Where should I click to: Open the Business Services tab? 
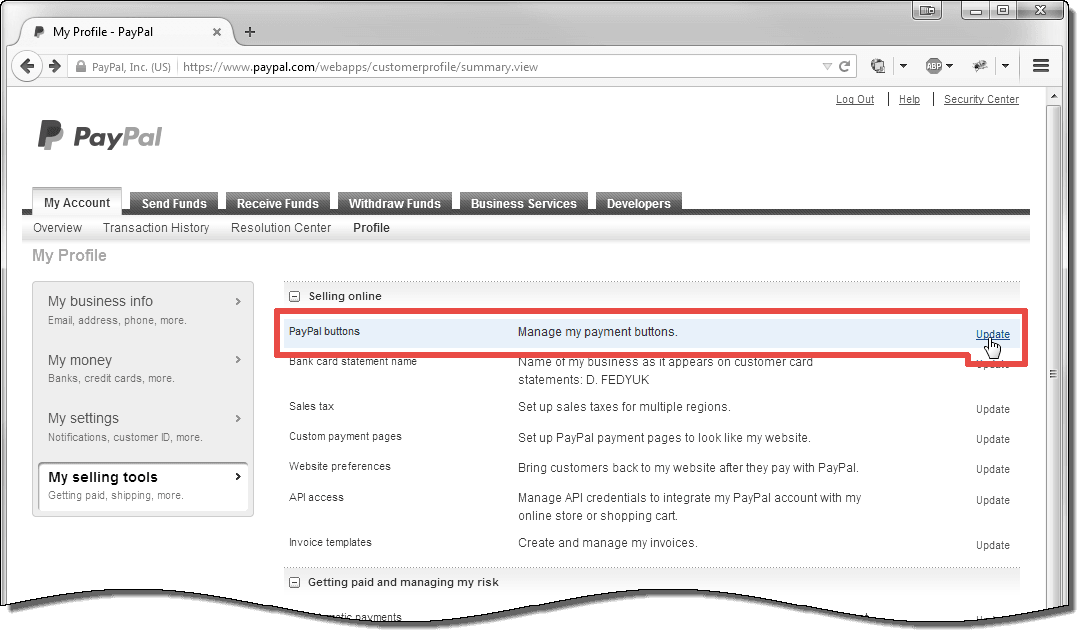(x=524, y=203)
